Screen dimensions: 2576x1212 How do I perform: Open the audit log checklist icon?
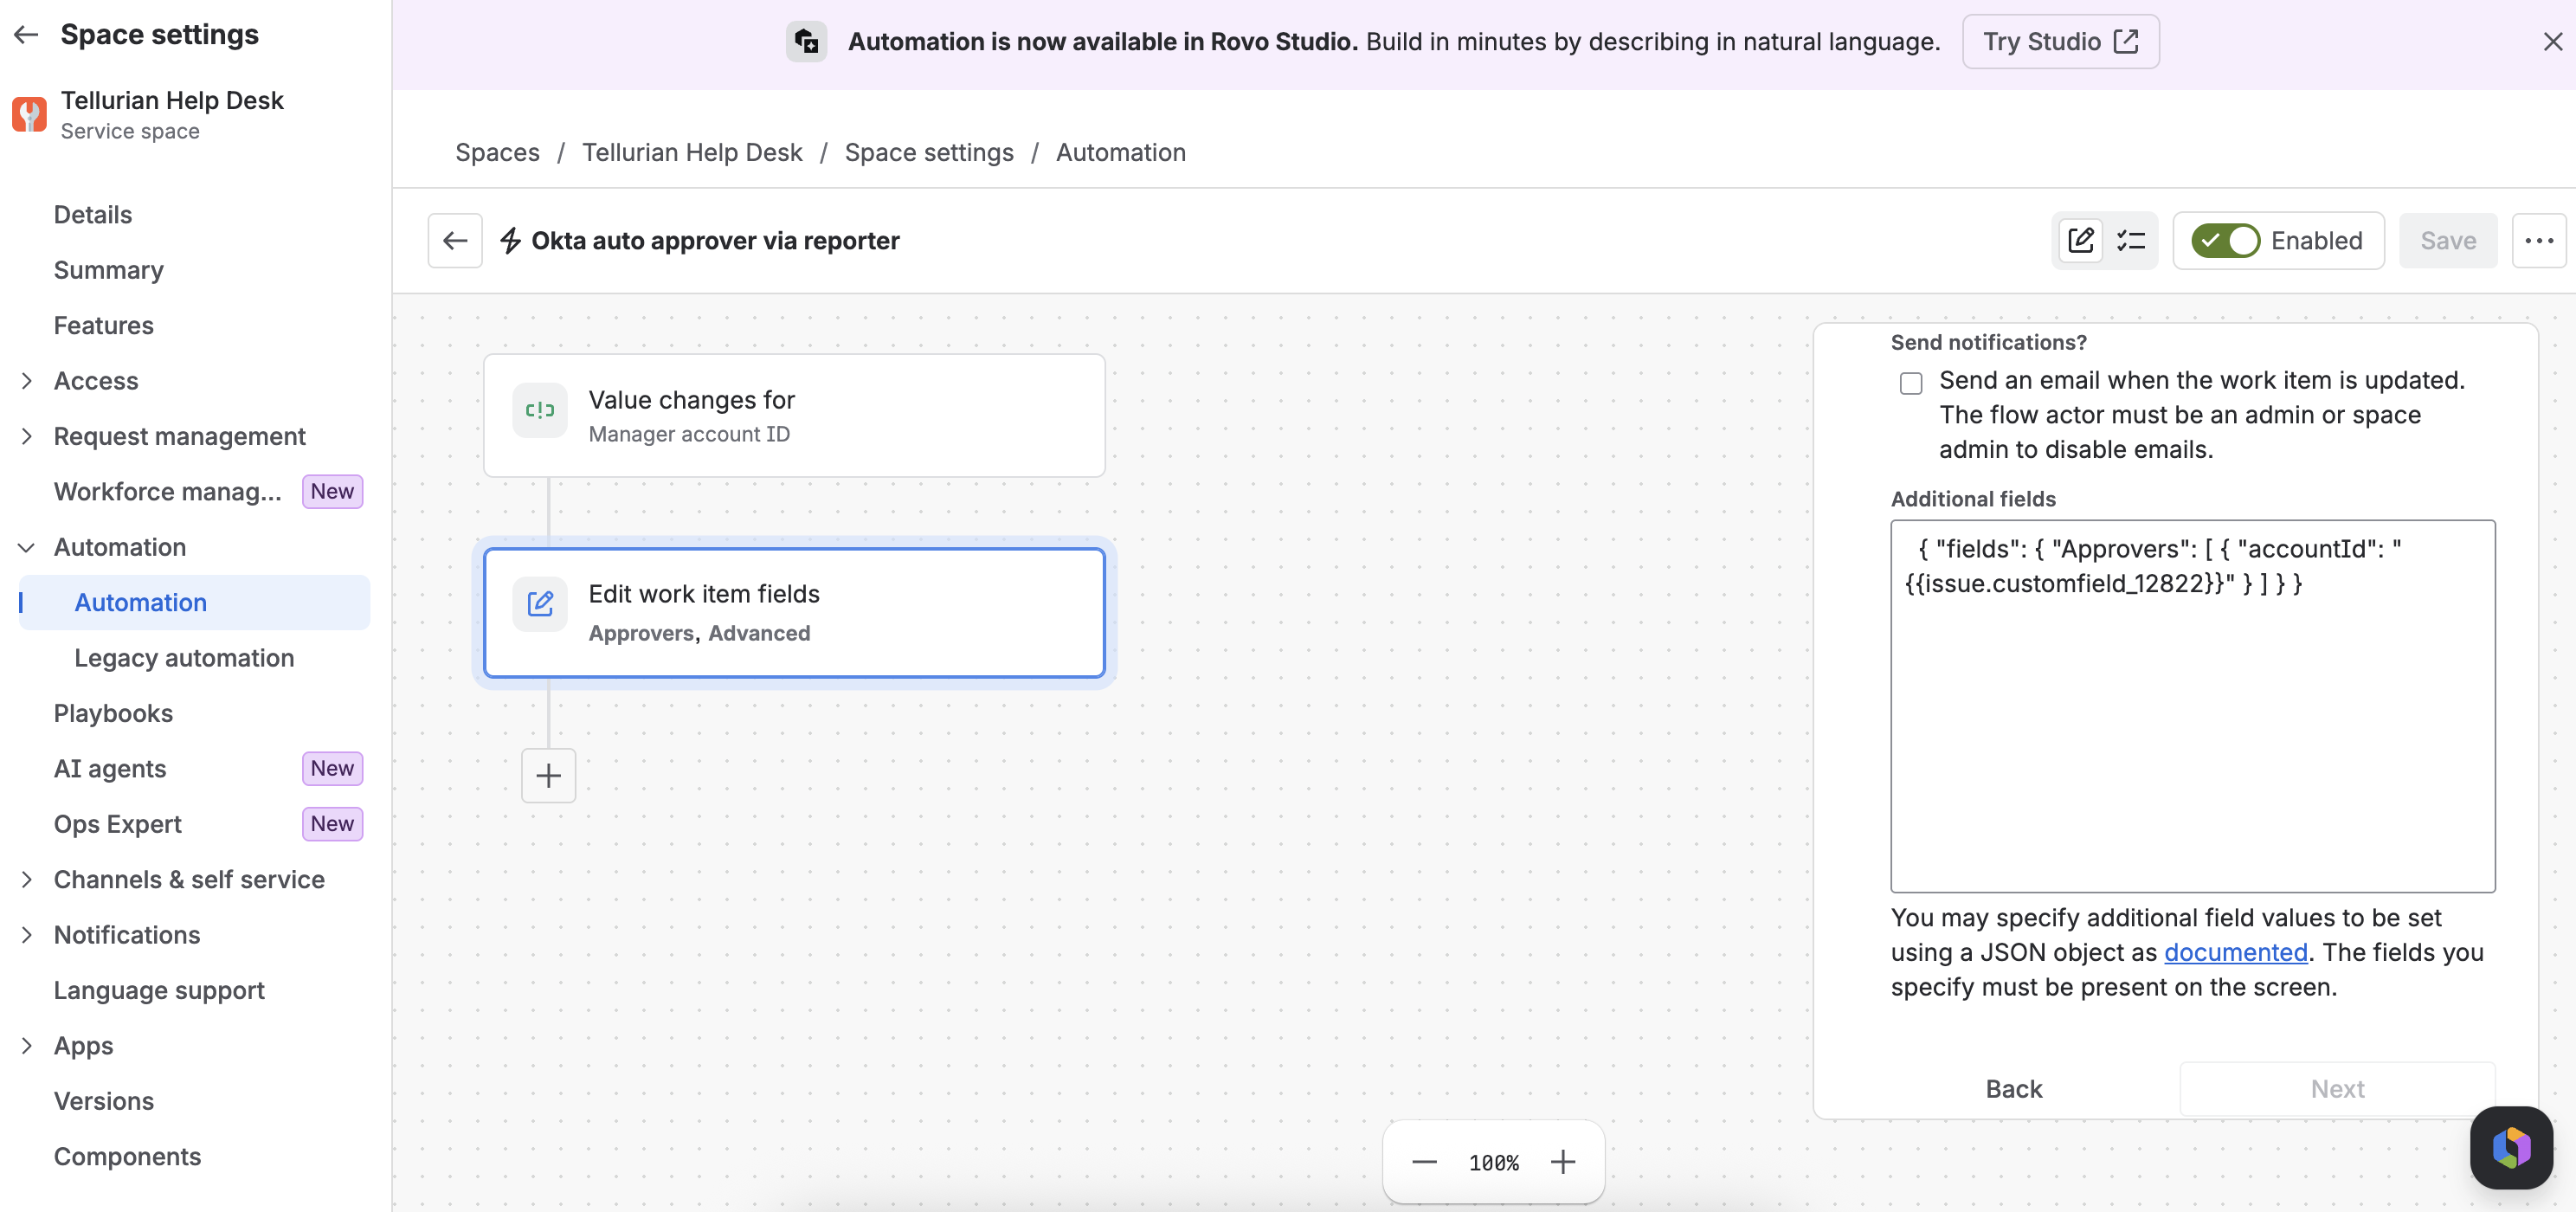click(x=2131, y=241)
